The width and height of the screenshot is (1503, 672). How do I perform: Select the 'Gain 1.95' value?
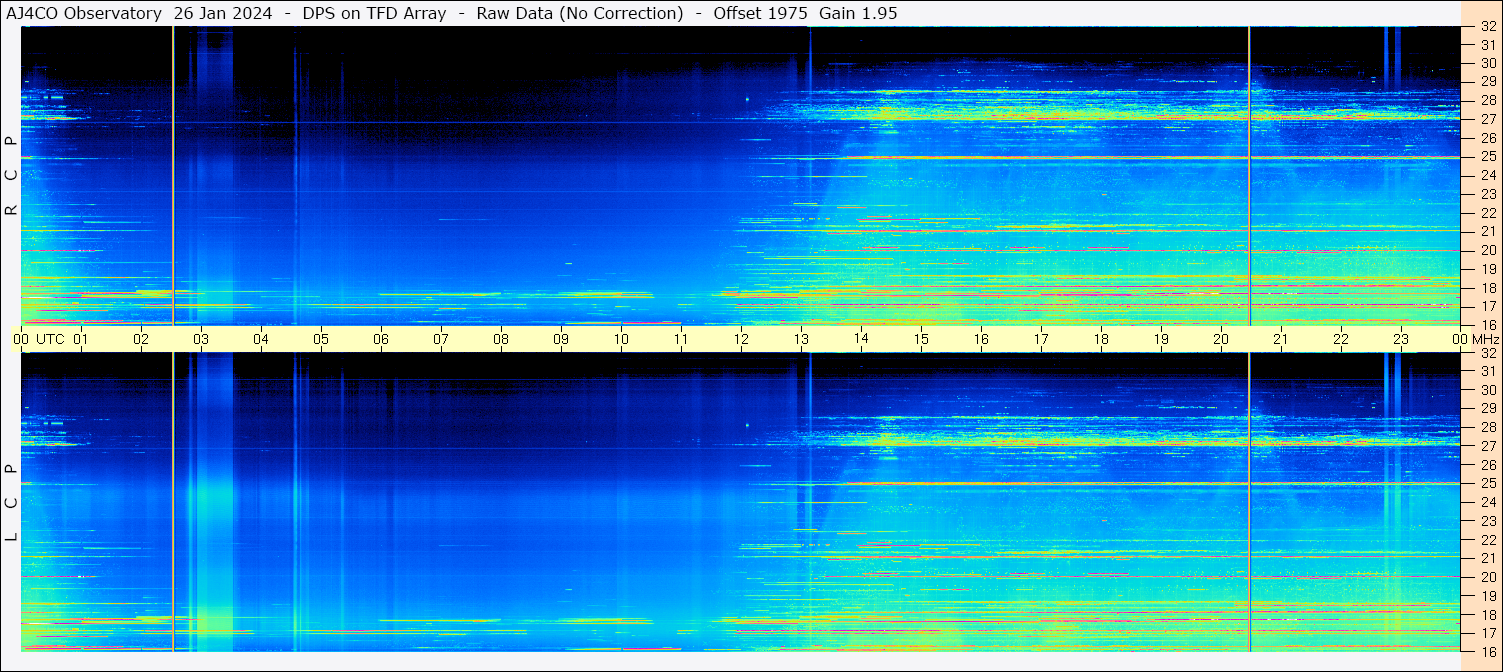(x=858, y=14)
